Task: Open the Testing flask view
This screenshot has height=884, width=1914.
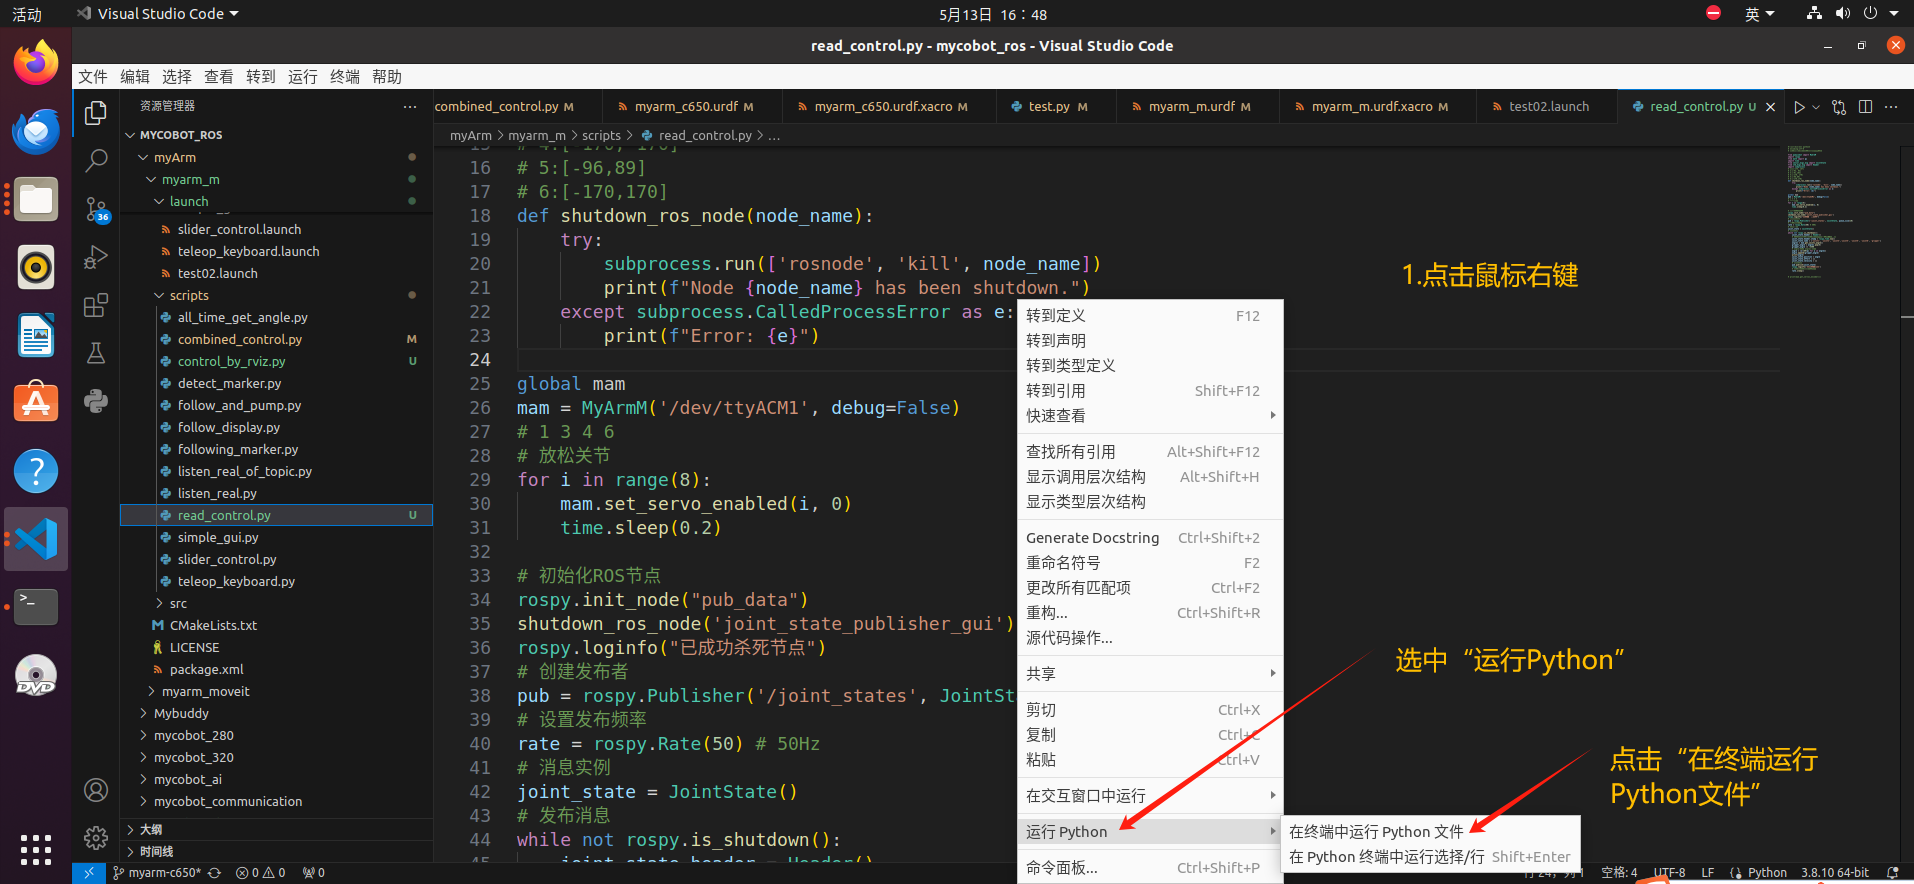Action: (x=96, y=353)
